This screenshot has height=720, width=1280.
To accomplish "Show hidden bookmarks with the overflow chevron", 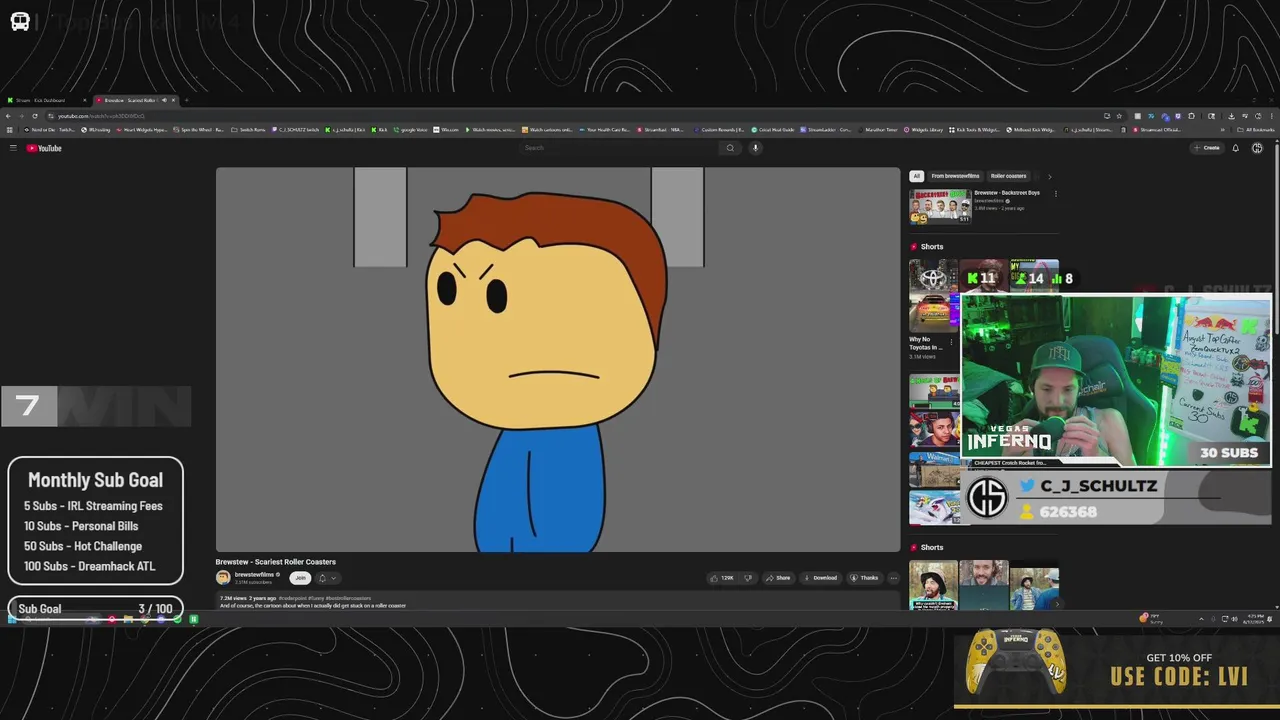I will [1223, 130].
